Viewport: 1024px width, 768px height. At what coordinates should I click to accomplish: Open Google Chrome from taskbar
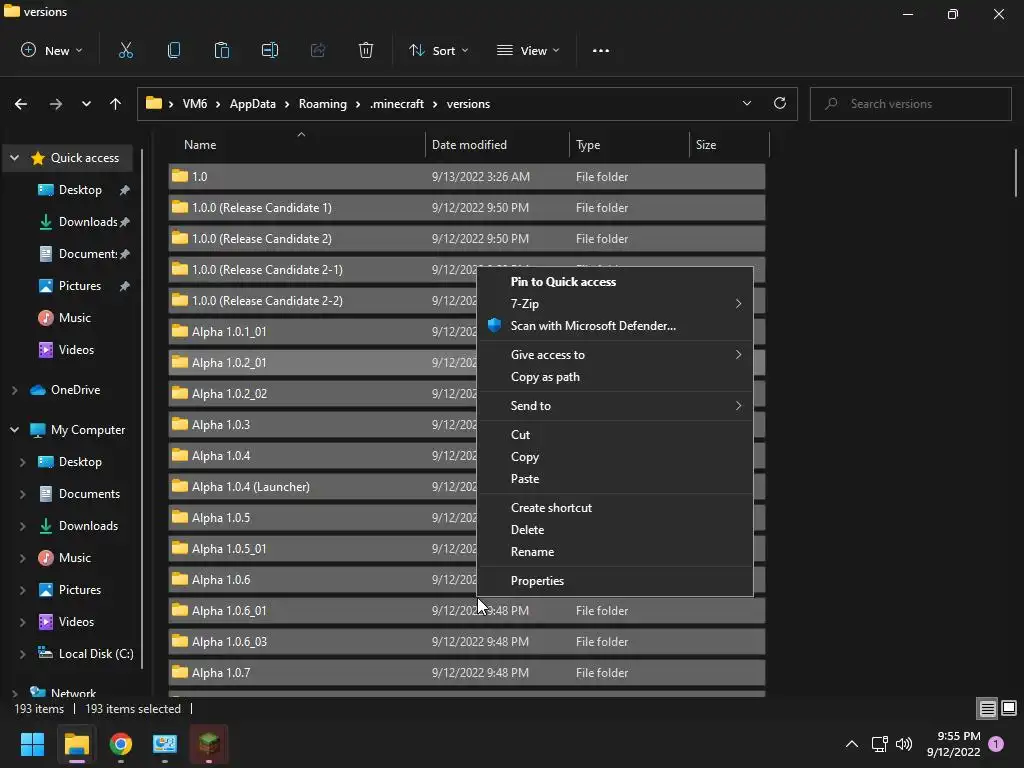tap(121, 744)
